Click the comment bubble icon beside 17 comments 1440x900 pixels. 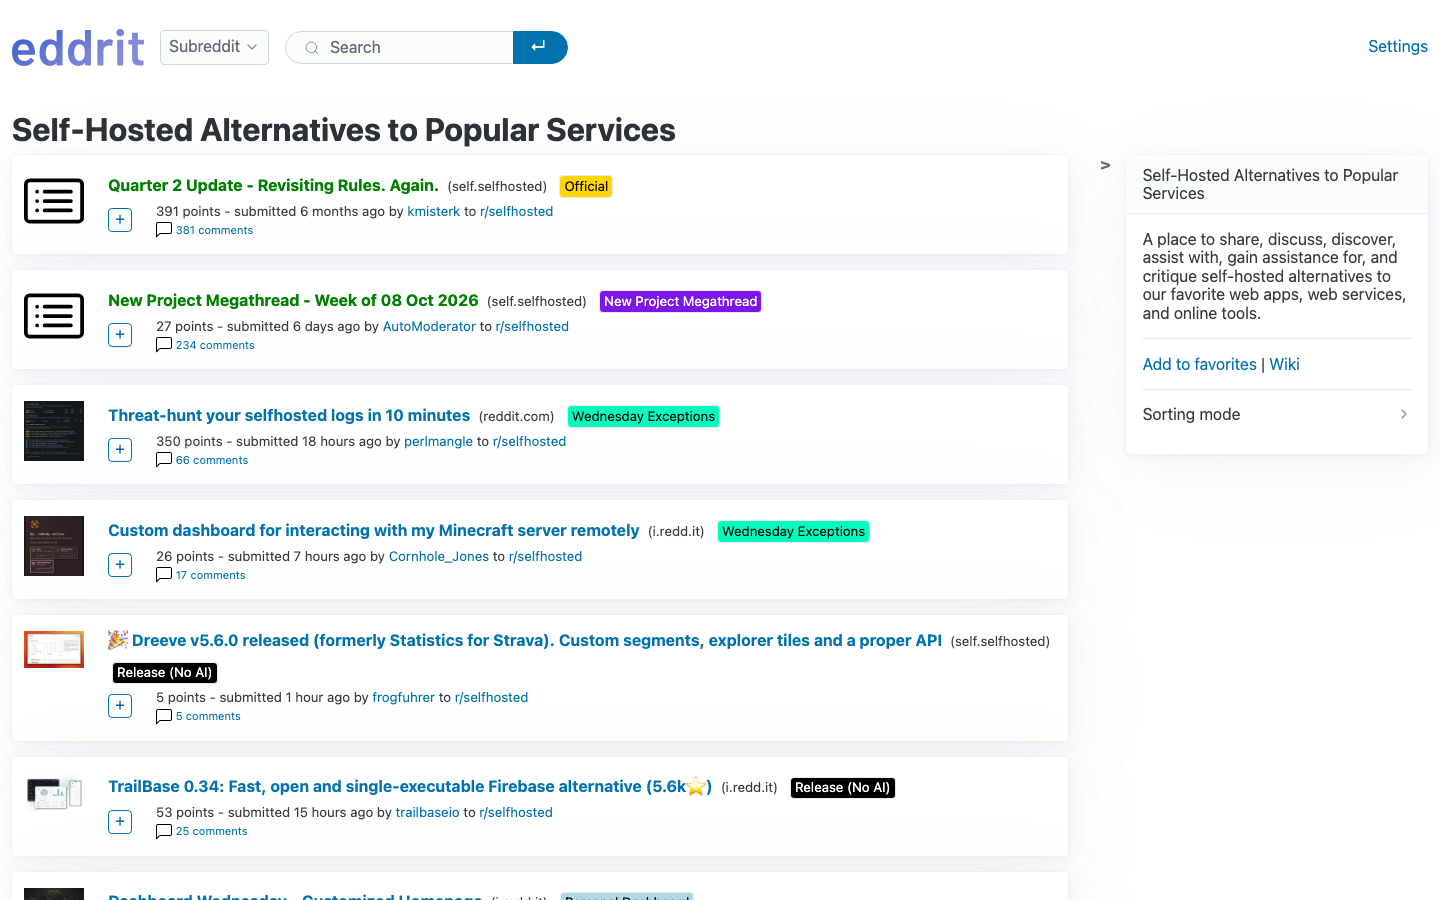pos(164,575)
